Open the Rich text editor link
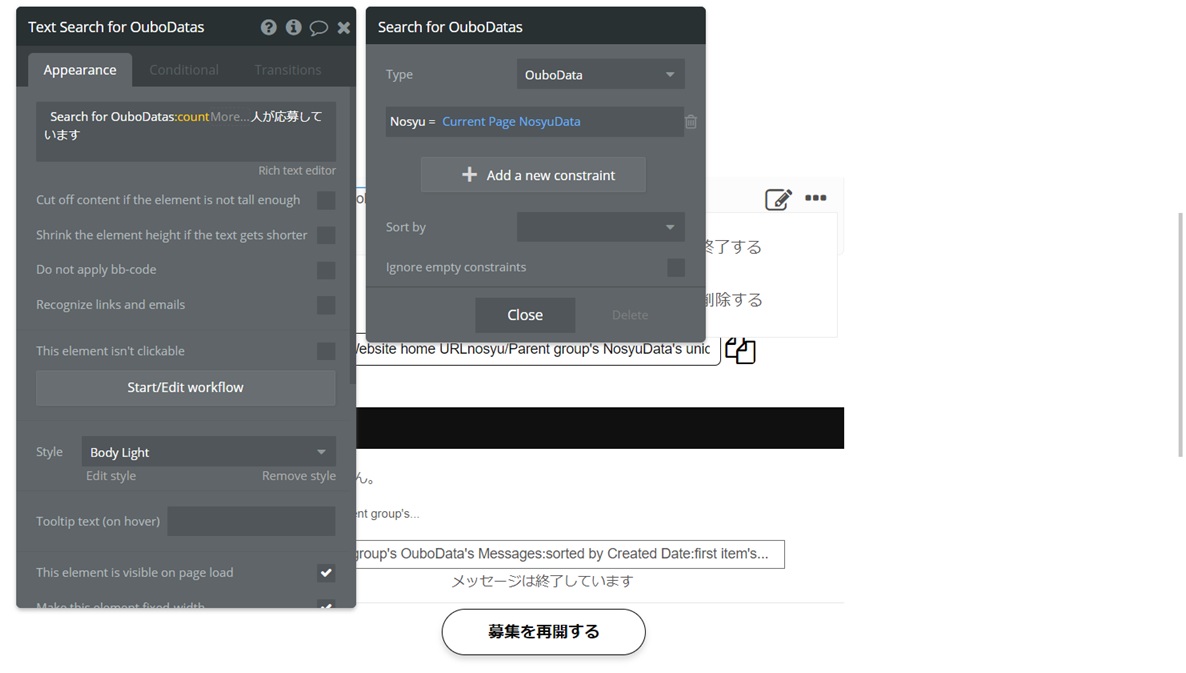This screenshot has width=1186, height=673. pos(296,171)
